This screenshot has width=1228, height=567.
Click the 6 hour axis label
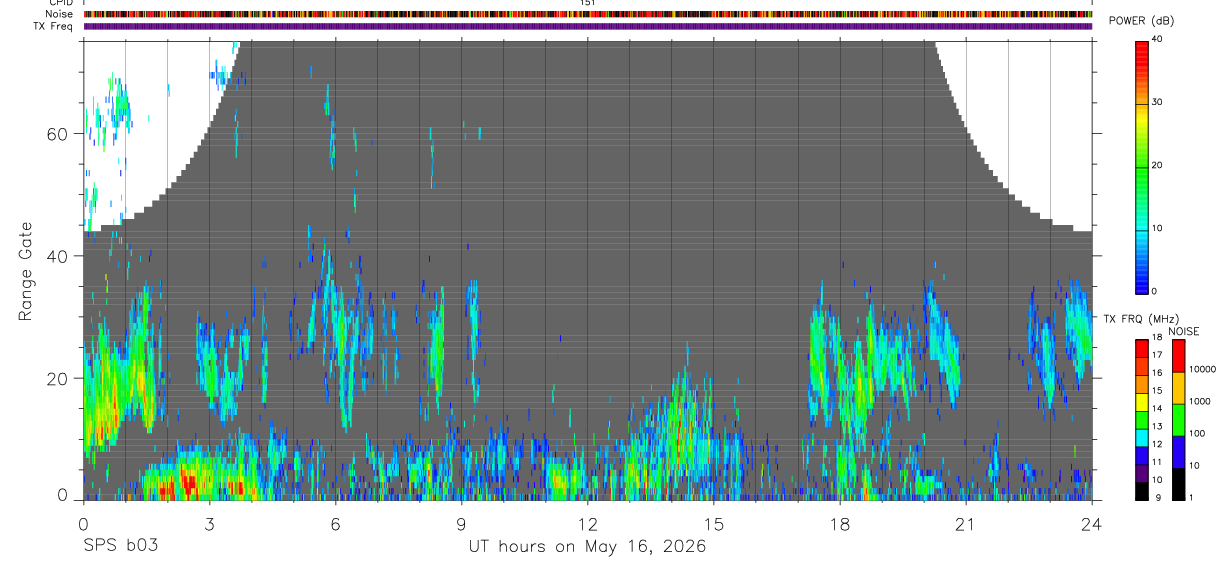tap(335, 523)
